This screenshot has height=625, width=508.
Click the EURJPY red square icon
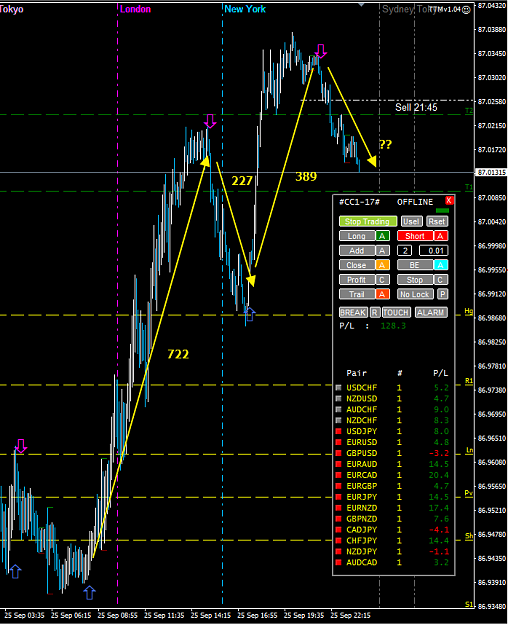[x=339, y=497]
